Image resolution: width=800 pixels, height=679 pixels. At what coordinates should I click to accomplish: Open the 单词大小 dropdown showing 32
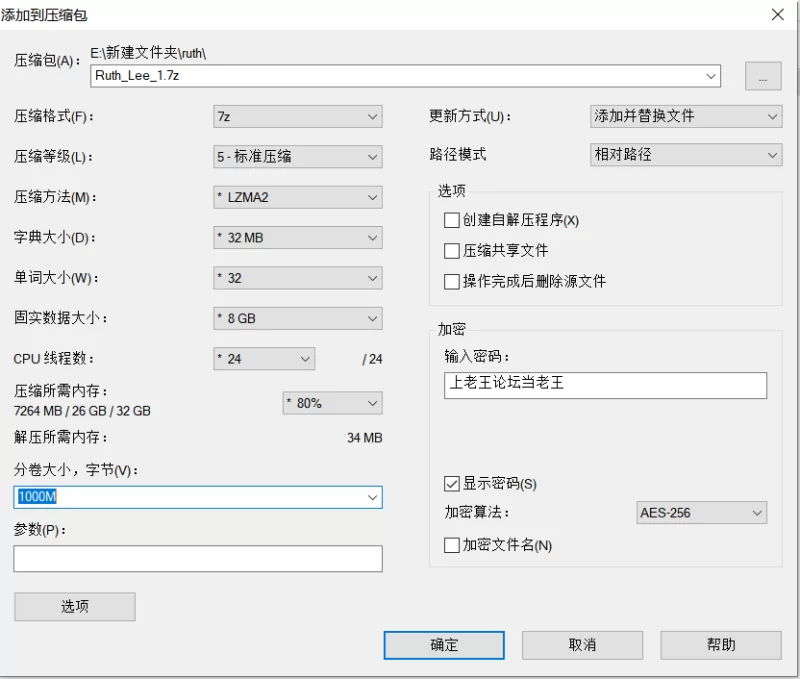click(x=297, y=278)
